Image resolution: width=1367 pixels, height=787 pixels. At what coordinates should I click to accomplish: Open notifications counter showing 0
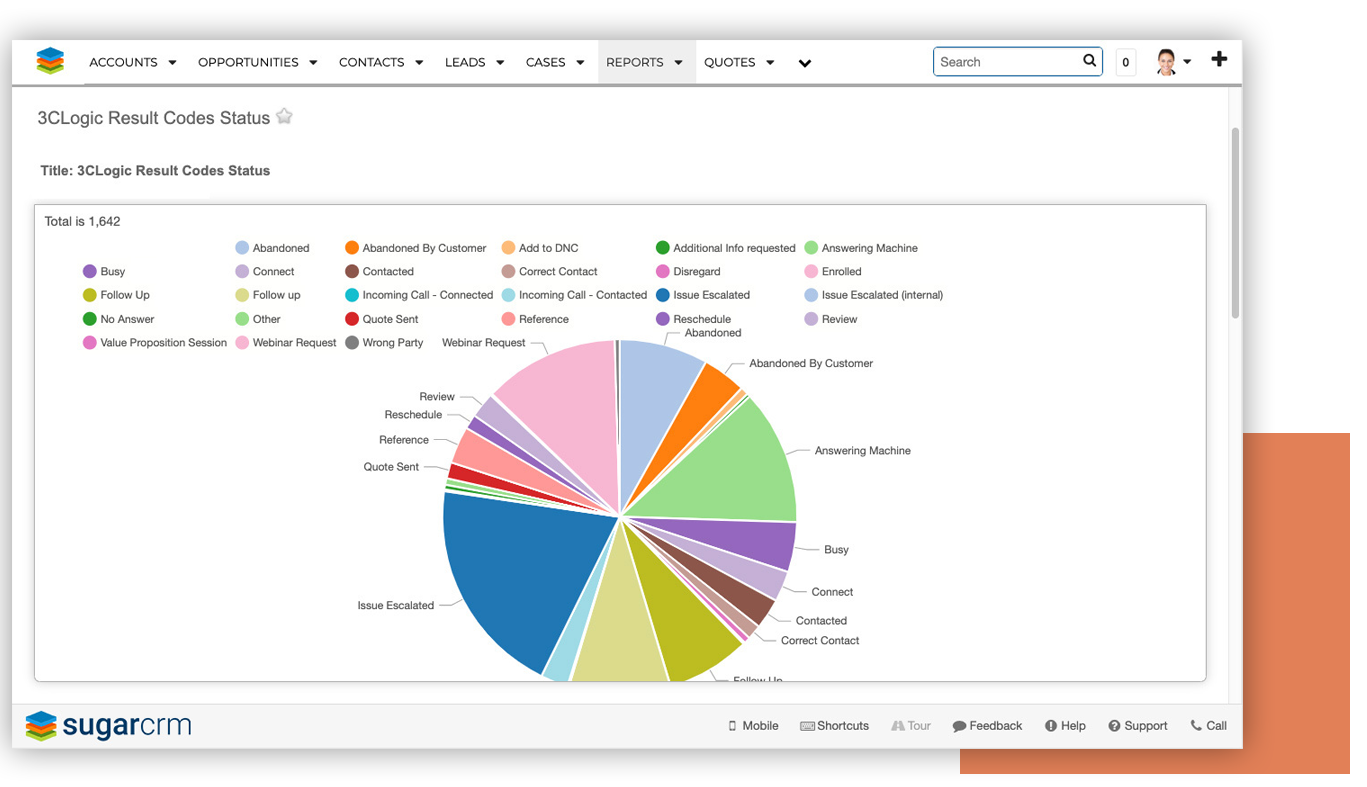[x=1125, y=62]
